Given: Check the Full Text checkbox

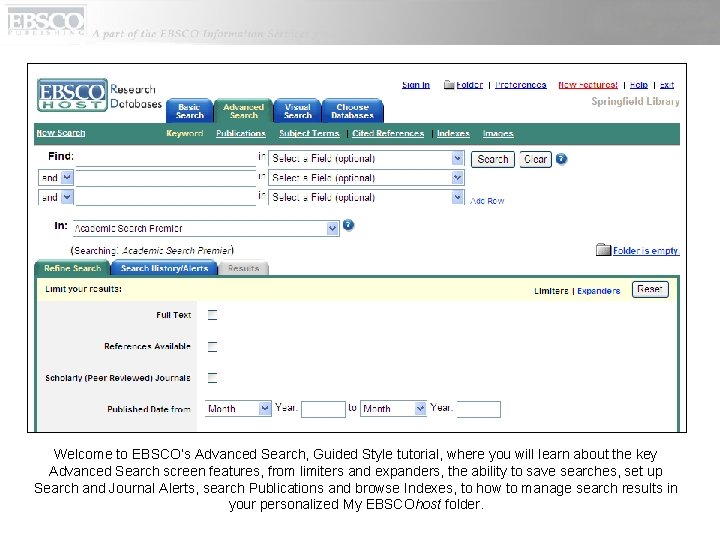Looking at the screenshot, I should [x=212, y=315].
